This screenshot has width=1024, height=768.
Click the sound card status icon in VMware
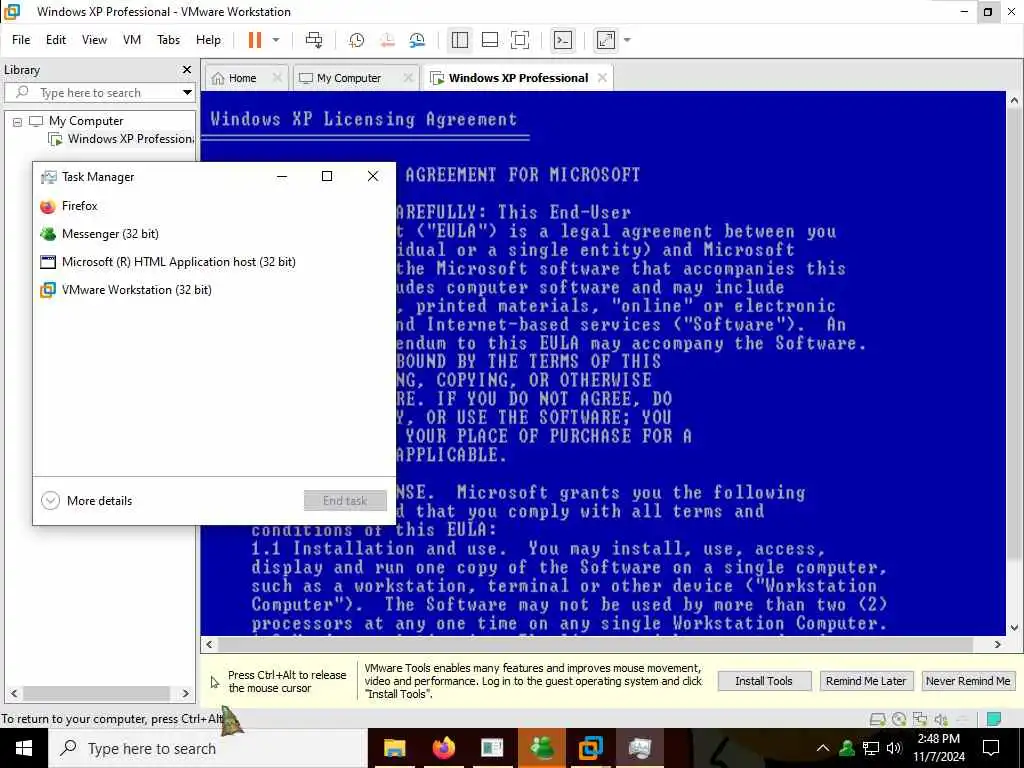click(x=941, y=719)
